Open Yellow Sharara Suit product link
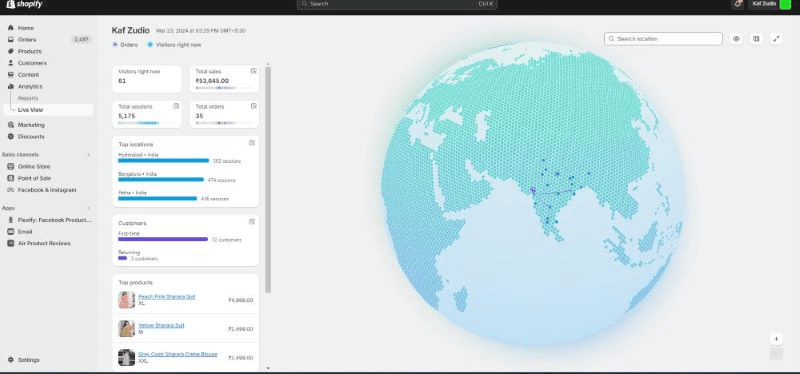Viewport: 800px width, 374px height. click(161, 326)
